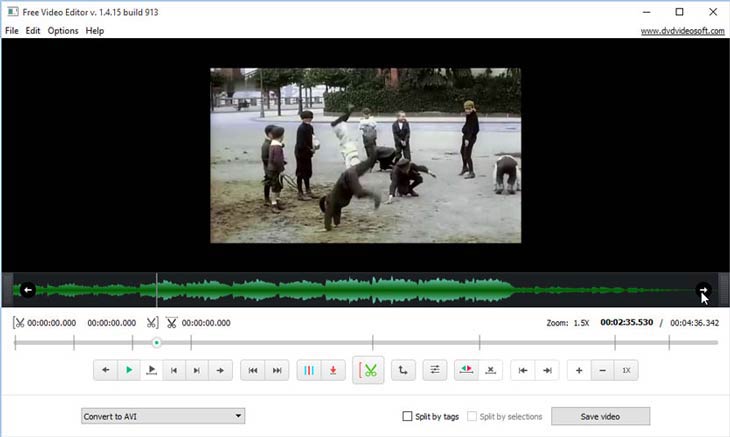Click the step forward arrow button
Image resolution: width=730 pixels, height=437 pixels.
(220, 370)
